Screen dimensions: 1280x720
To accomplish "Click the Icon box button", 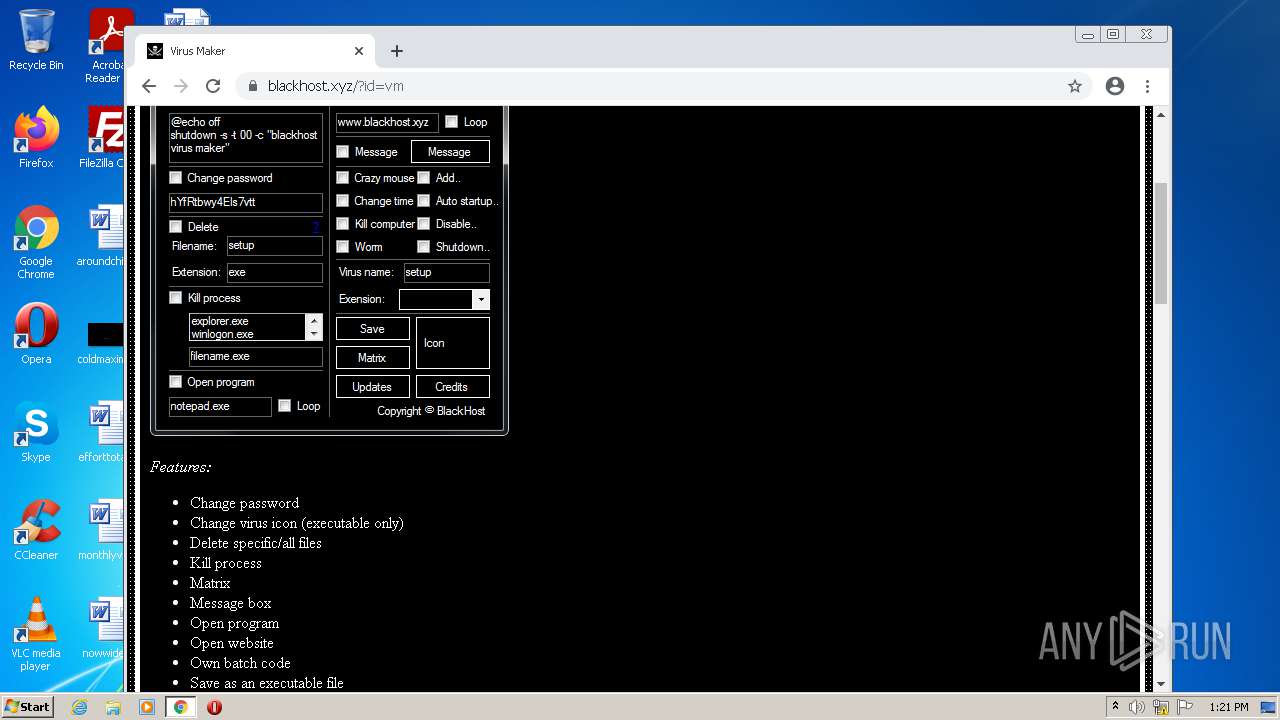I will click(453, 343).
